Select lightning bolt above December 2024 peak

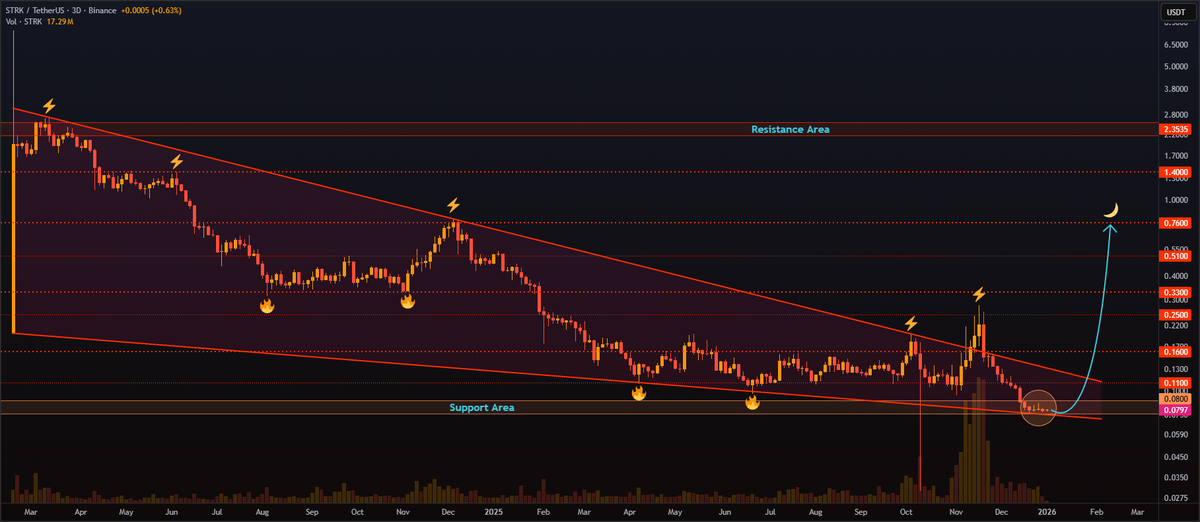point(453,205)
